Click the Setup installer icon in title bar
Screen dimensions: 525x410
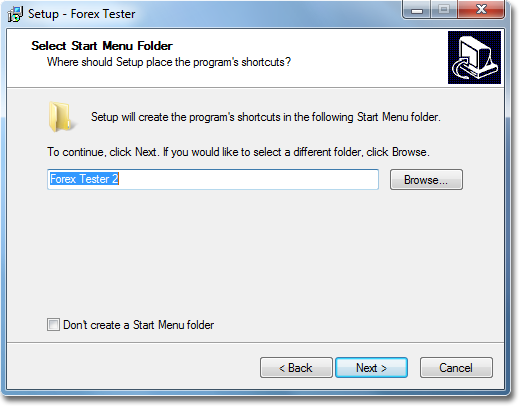pyautogui.click(x=15, y=14)
